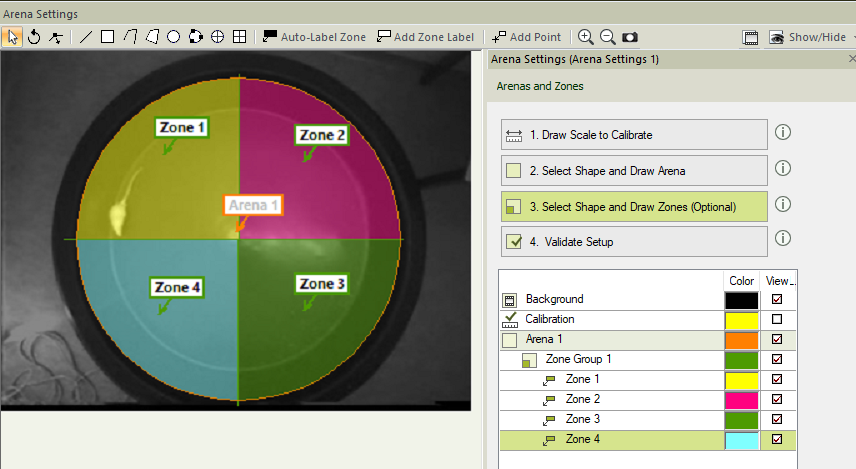
Task: Click the Zone 3 label on arena
Action: (x=322, y=284)
